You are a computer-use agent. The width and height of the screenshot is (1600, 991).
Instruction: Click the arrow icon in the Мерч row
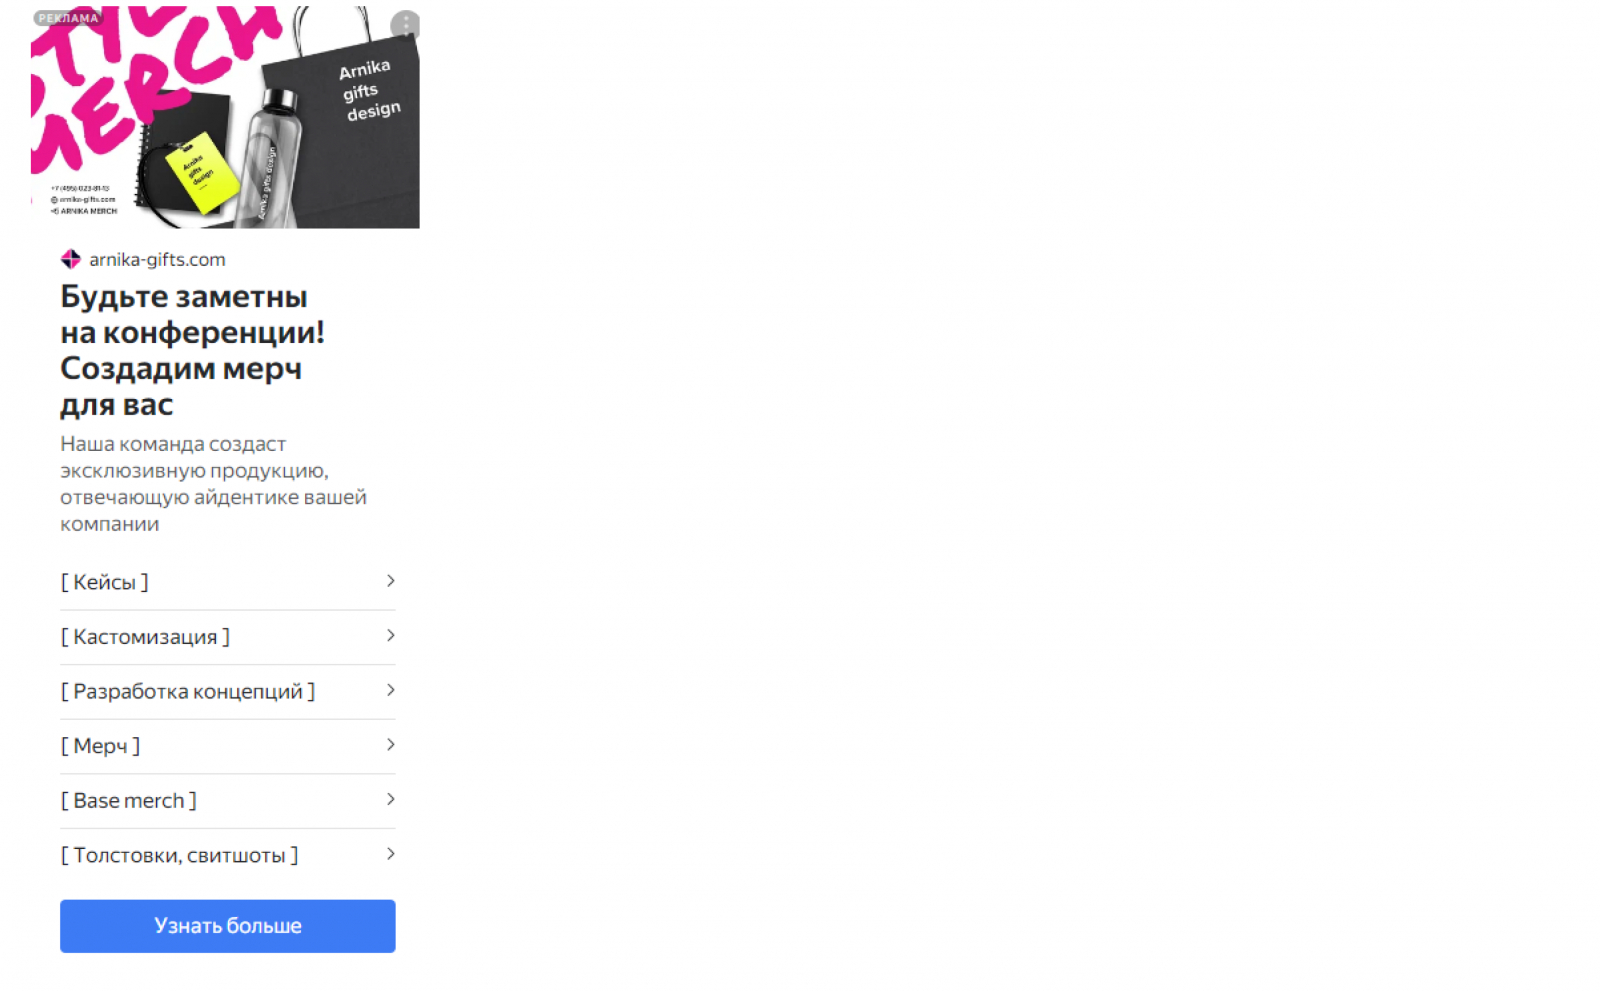390,745
